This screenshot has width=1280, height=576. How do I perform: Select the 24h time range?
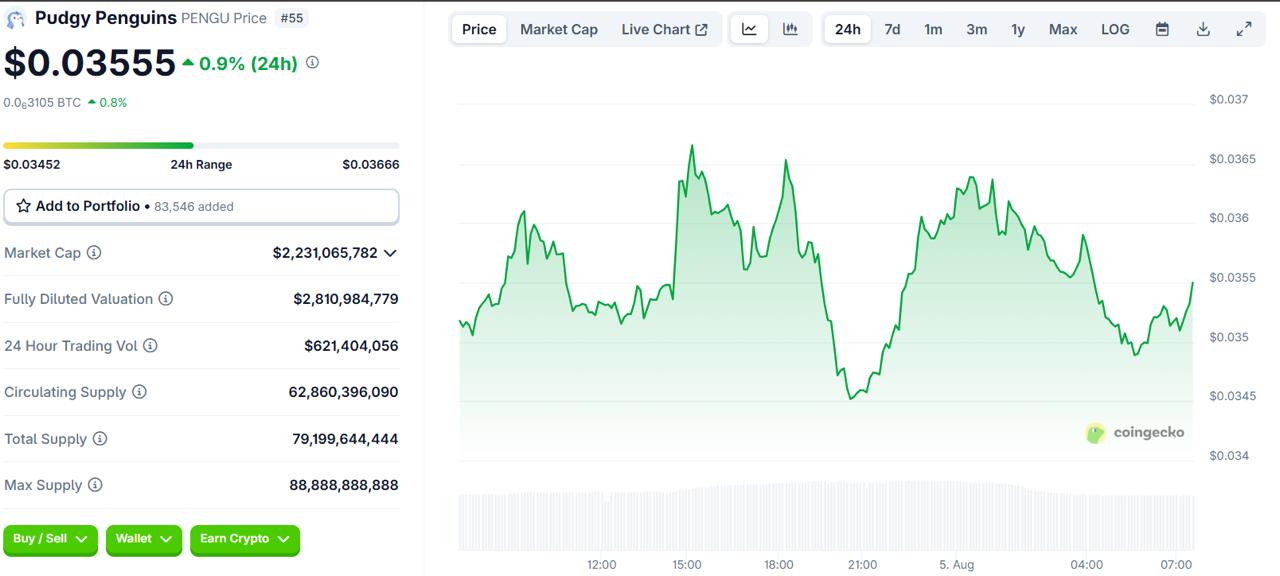click(848, 29)
